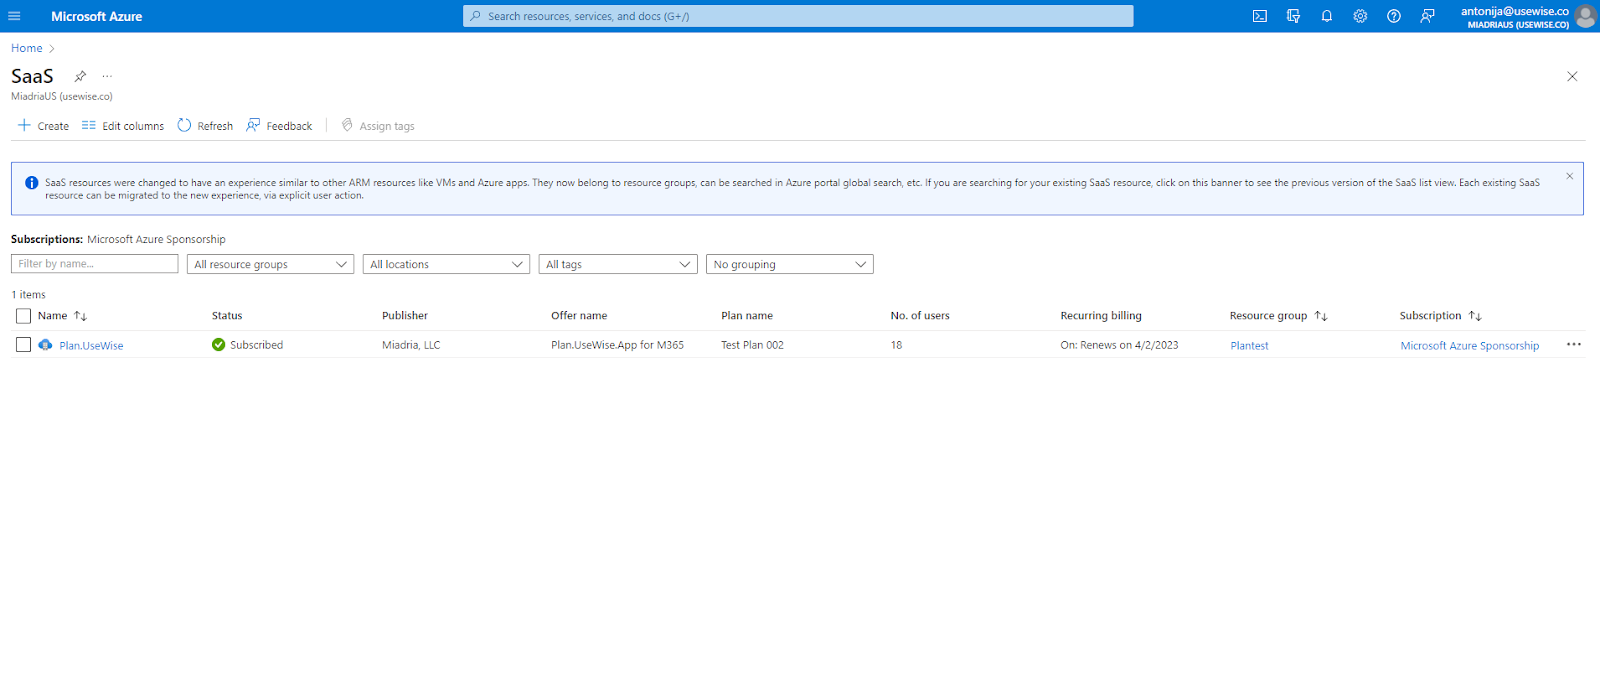Image resolution: width=1600 pixels, height=684 pixels.
Task: Click the 18 users cell
Action: click(896, 345)
